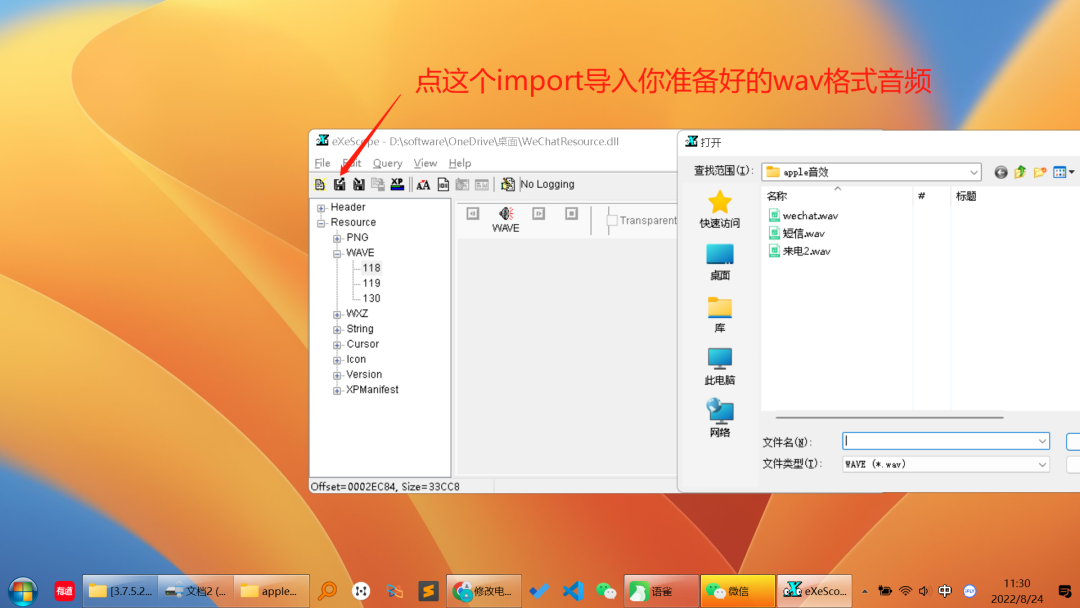Expand the Header tree node
This screenshot has width=1080, height=608.
tap(321, 208)
